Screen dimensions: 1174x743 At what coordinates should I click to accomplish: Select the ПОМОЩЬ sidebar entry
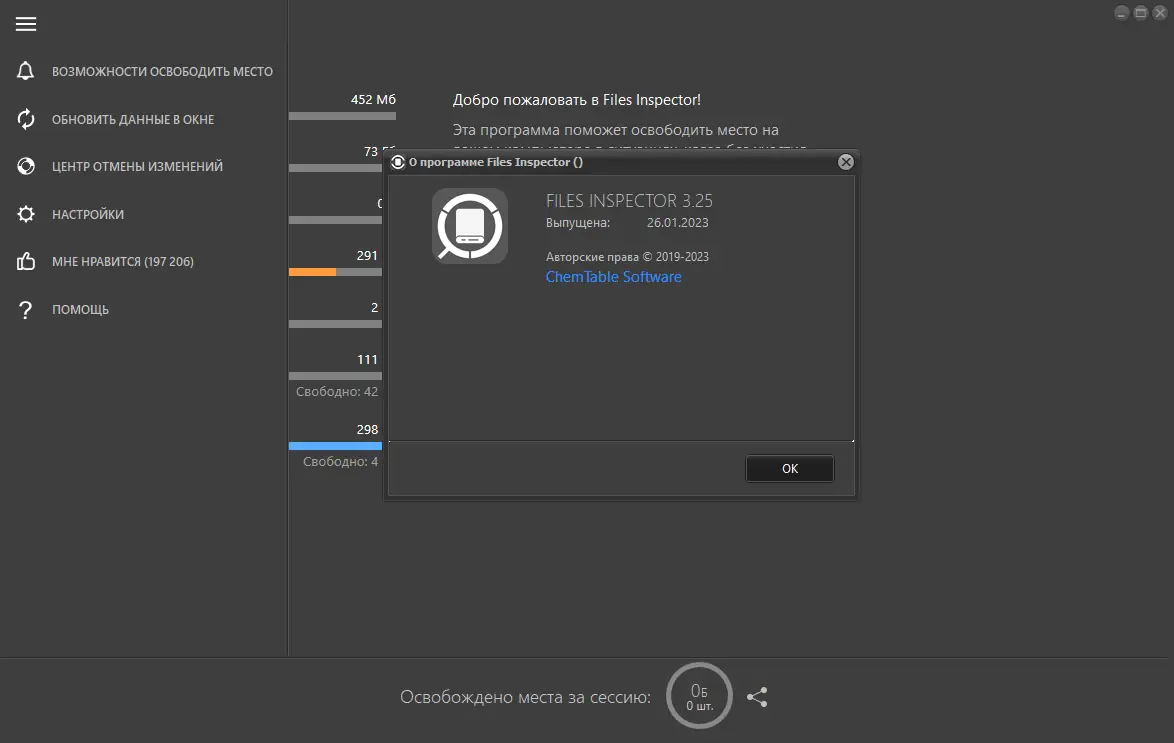(x=80, y=309)
